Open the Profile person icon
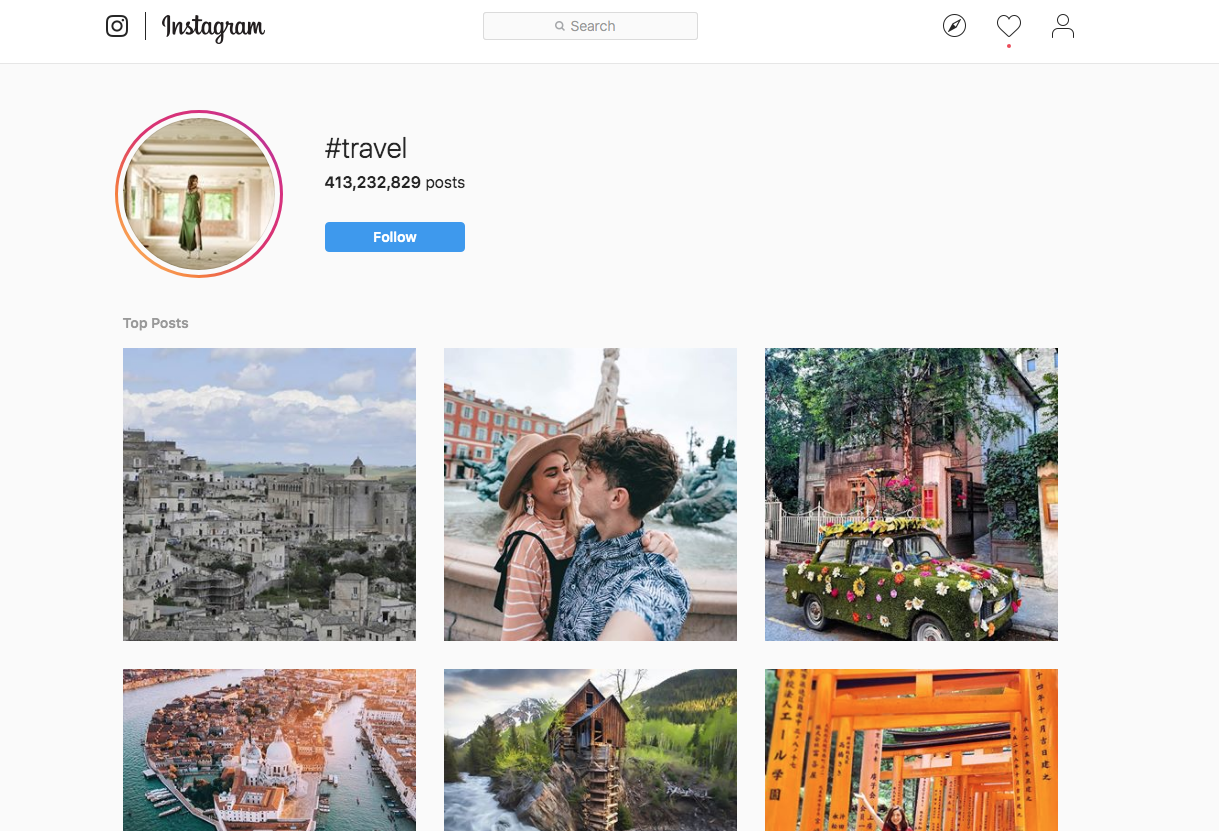Viewport: 1219px width, 831px height. (x=1062, y=26)
